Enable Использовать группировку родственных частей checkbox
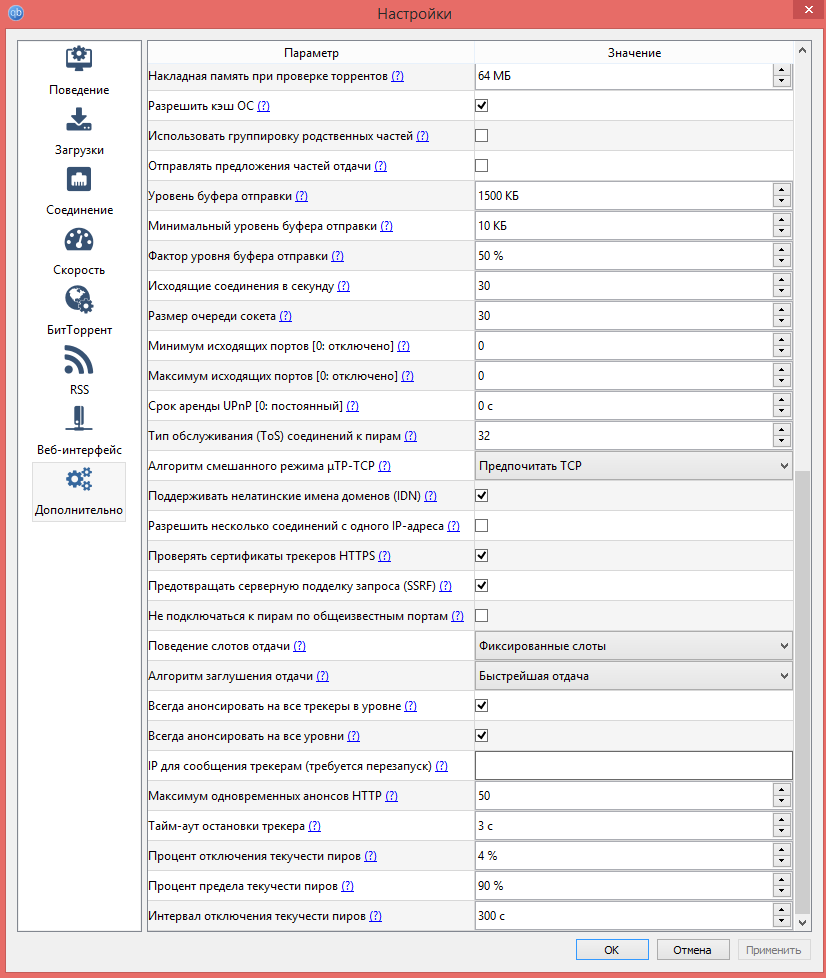826x978 pixels. click(481, 135)
